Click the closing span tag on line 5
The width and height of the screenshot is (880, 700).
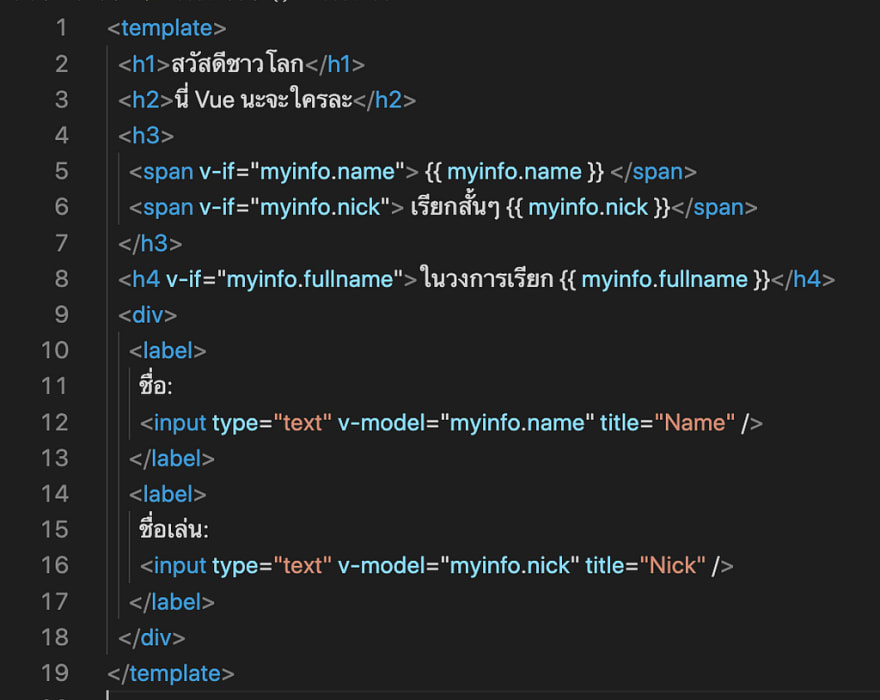coord(653,172)
